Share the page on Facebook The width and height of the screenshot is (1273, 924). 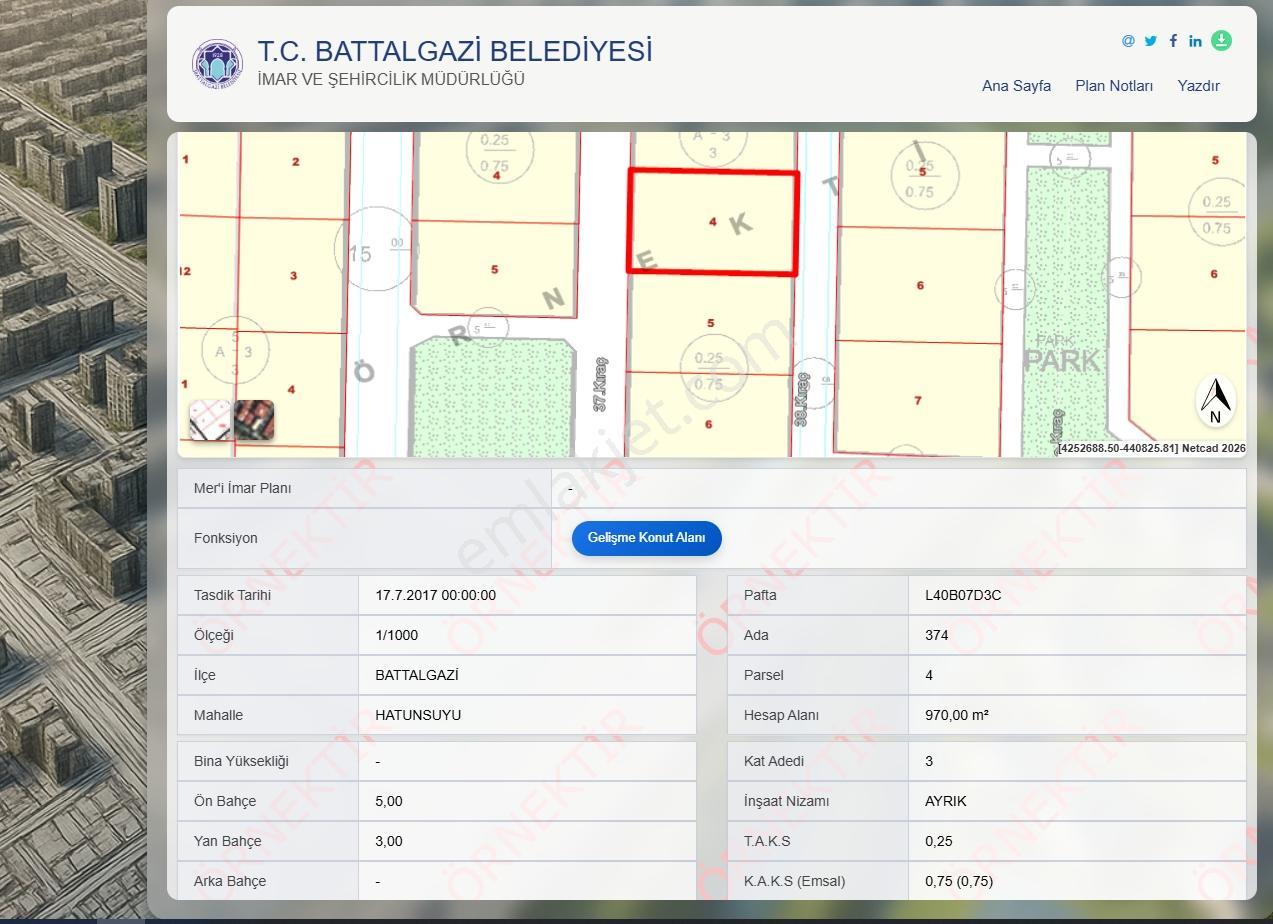point(1173,41)
